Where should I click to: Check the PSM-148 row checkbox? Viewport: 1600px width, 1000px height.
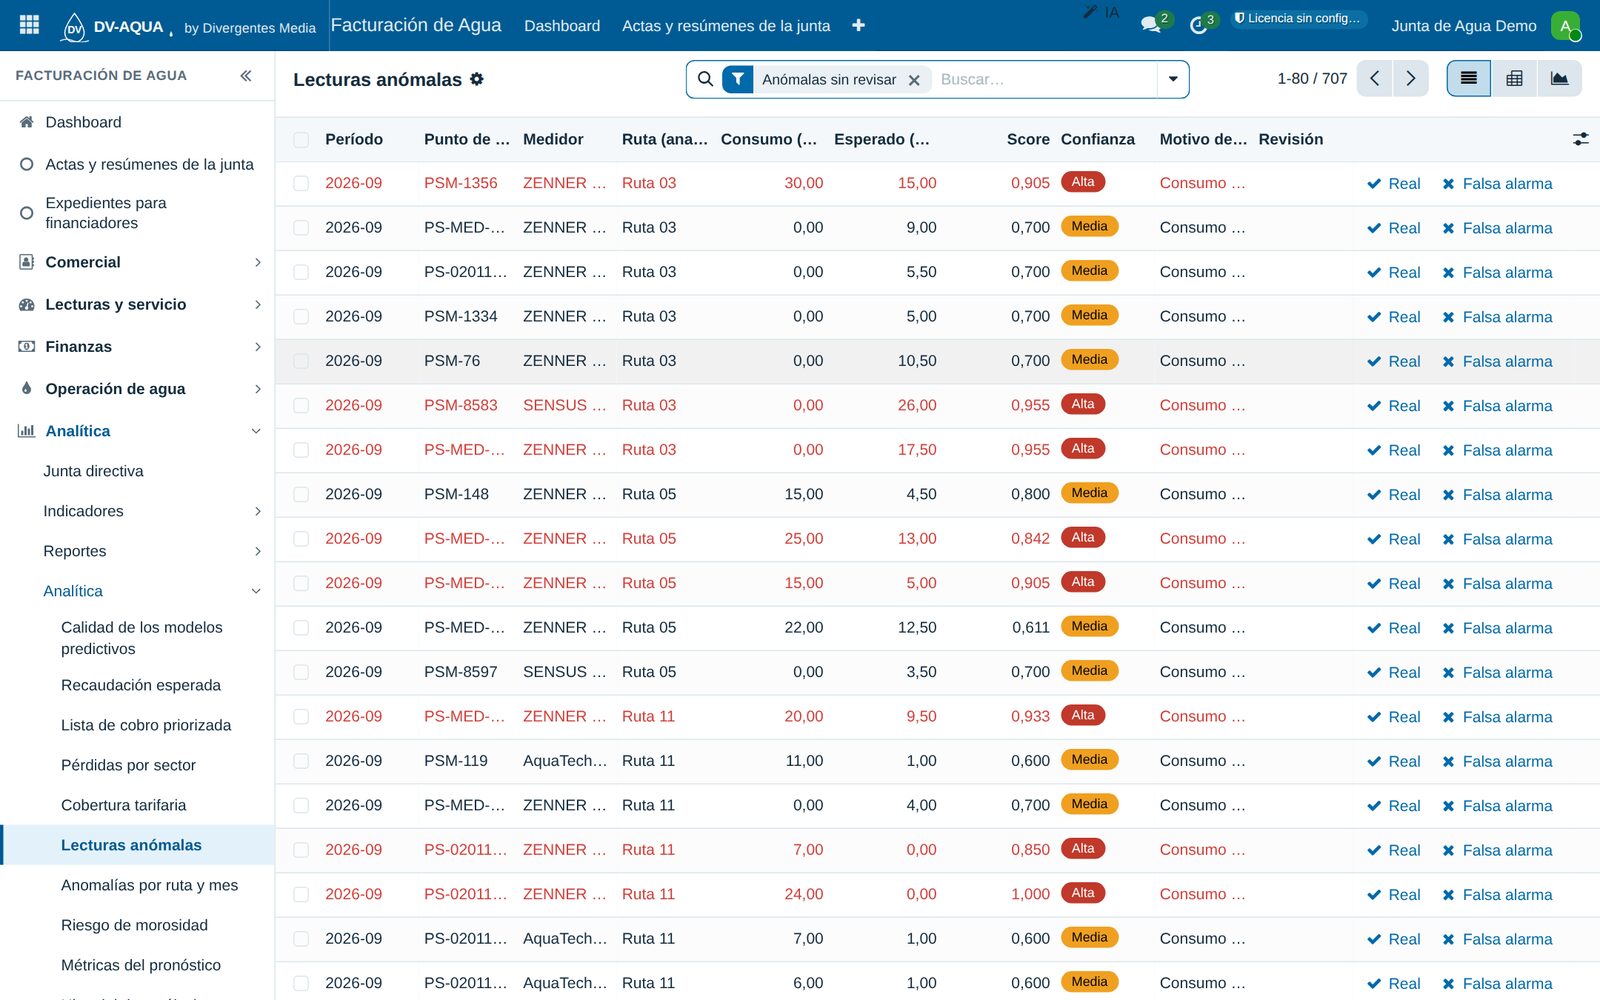click(x=301, y=495)
